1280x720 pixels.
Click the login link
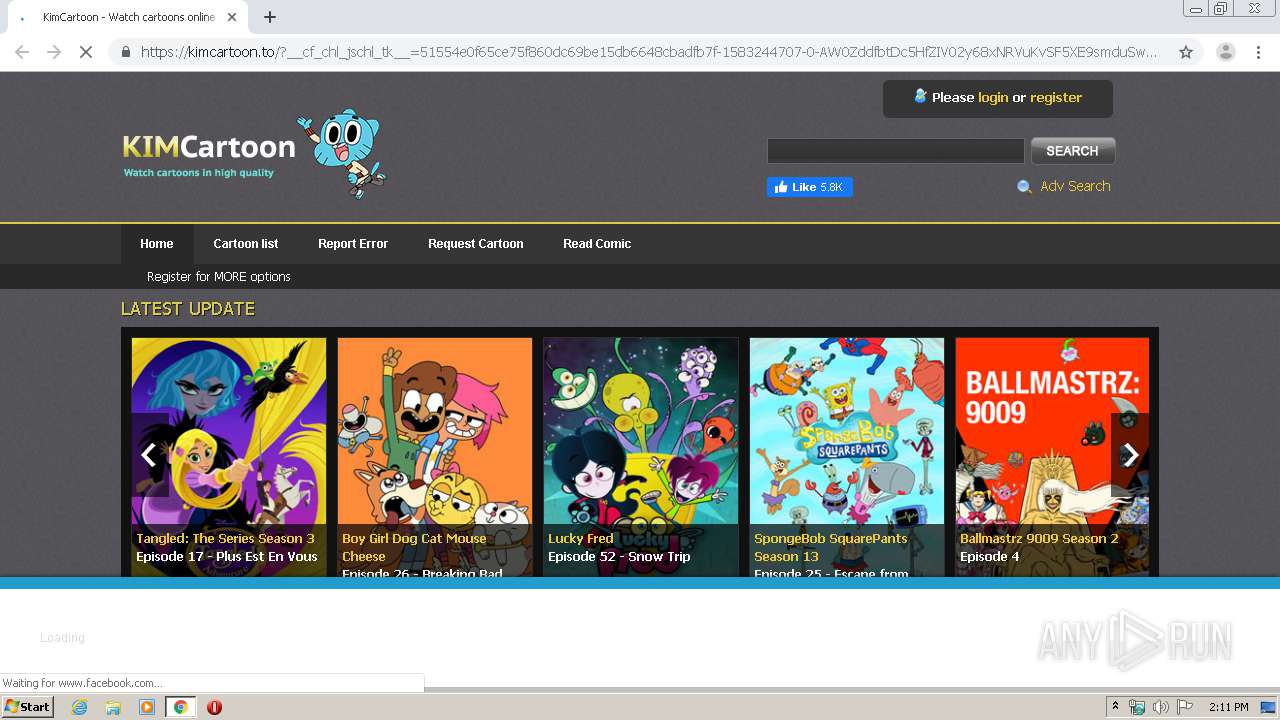pyautogui.click(x=993, y=97)
